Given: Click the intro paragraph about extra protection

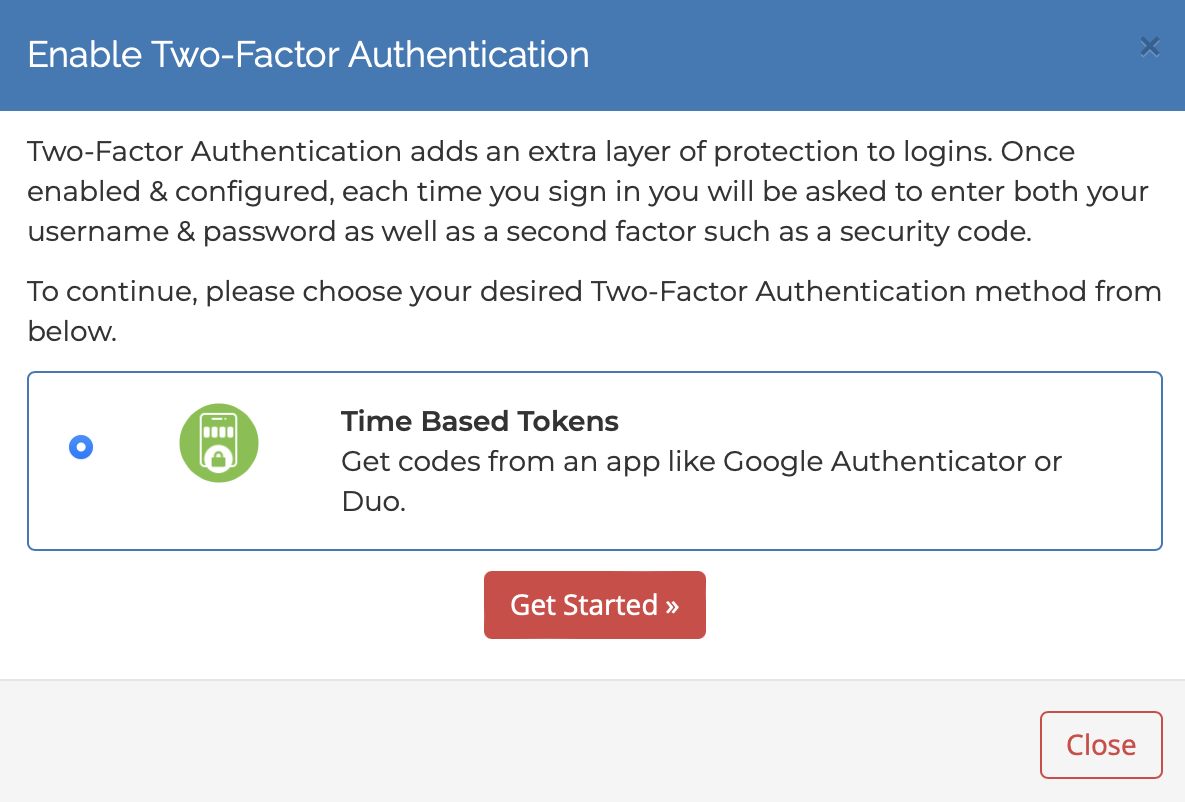Looking at the screenshot, I should pos(588,191).
